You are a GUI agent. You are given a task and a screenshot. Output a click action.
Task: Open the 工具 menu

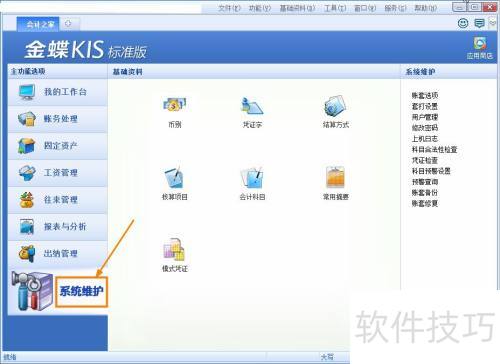point(335,8)
